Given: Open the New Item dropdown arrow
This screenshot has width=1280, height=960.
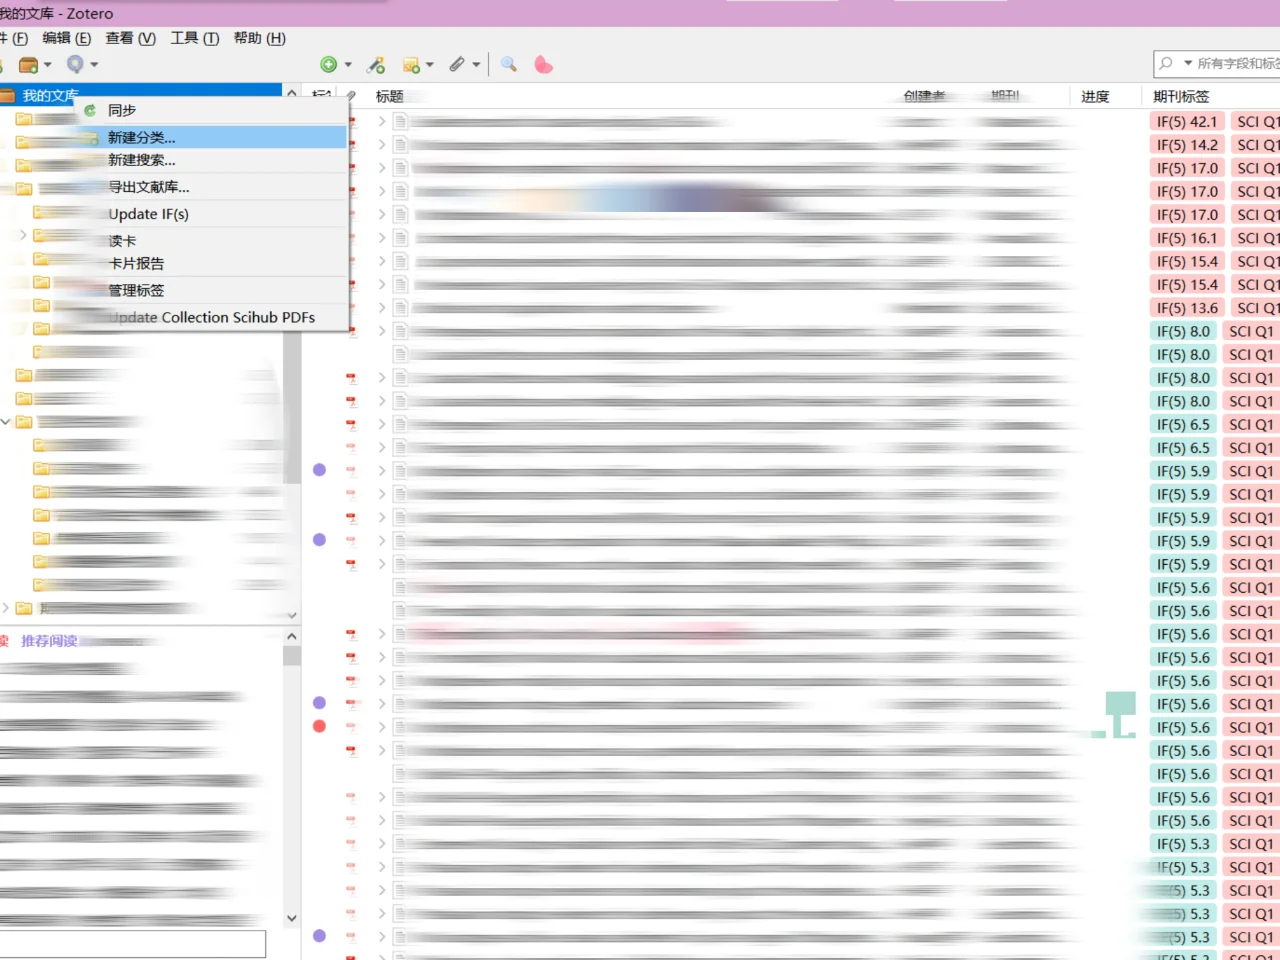Looking at the screenshot, I should coord(348,65).
